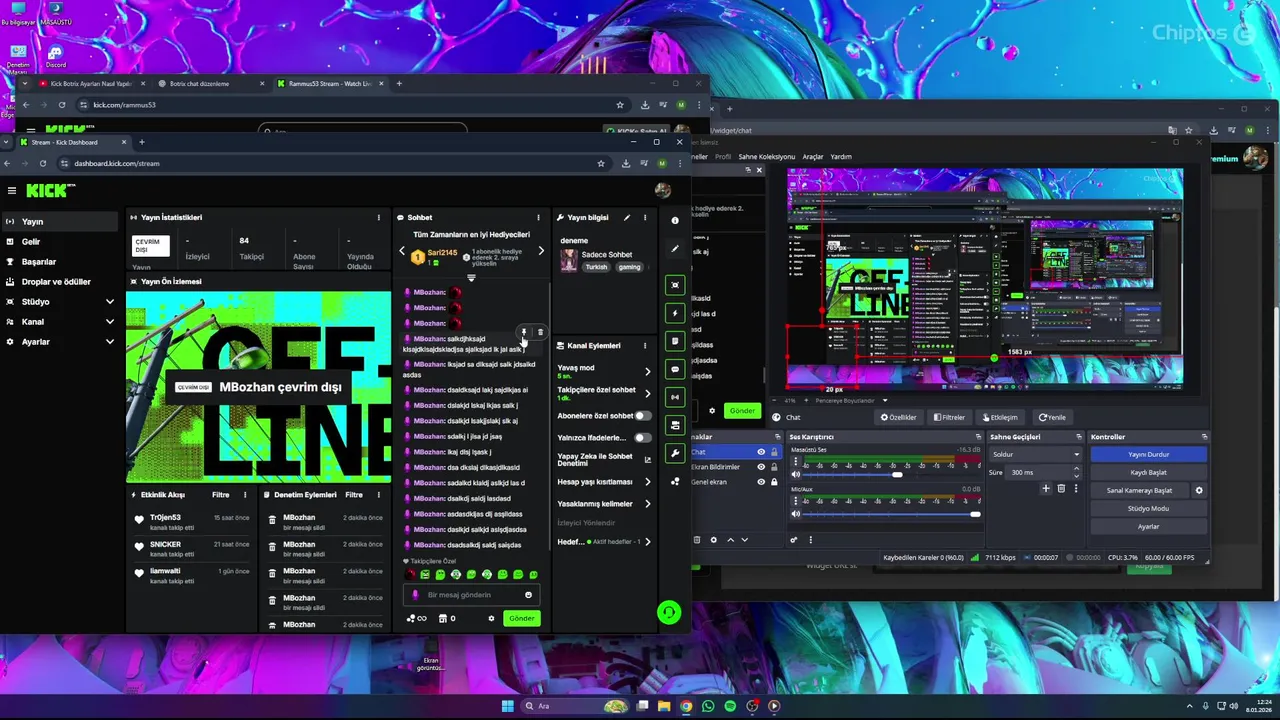
Task: Open Soldur transition dropdown in OBS
Action: [1035, 454]
